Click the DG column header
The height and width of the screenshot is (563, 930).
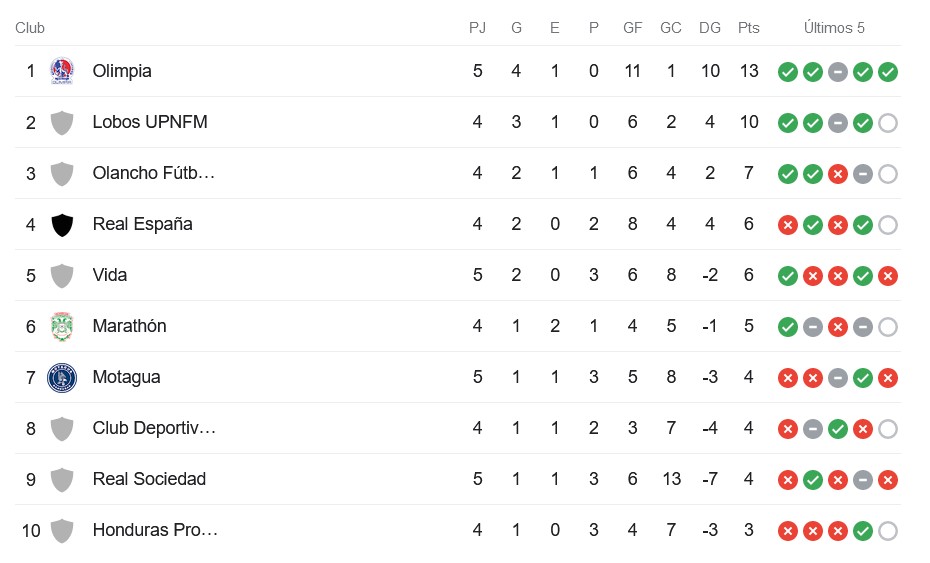point(709,28)
